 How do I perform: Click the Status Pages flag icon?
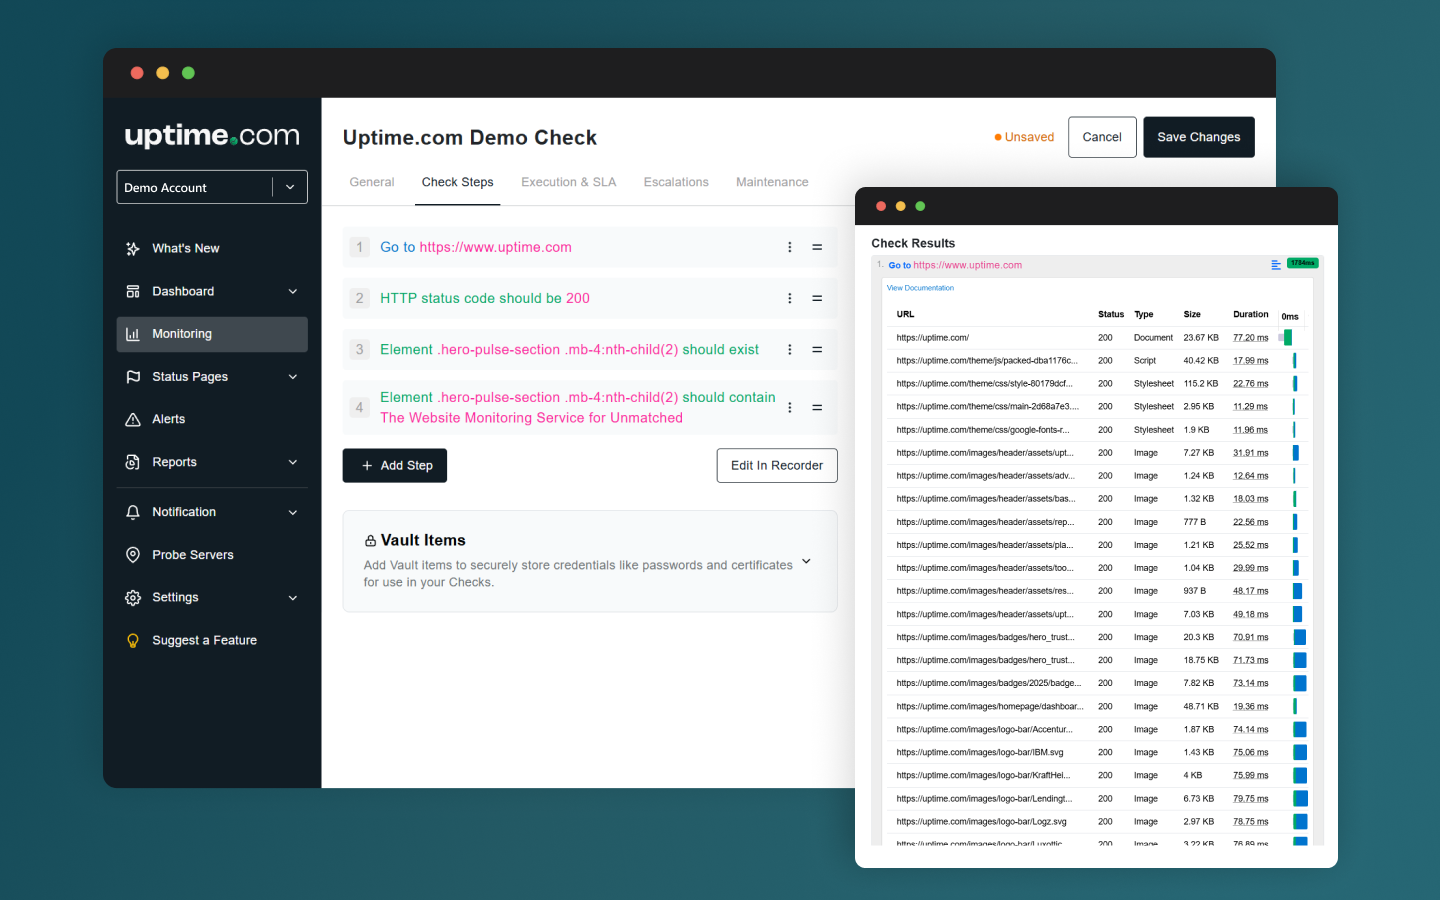[x=133, y=377]
